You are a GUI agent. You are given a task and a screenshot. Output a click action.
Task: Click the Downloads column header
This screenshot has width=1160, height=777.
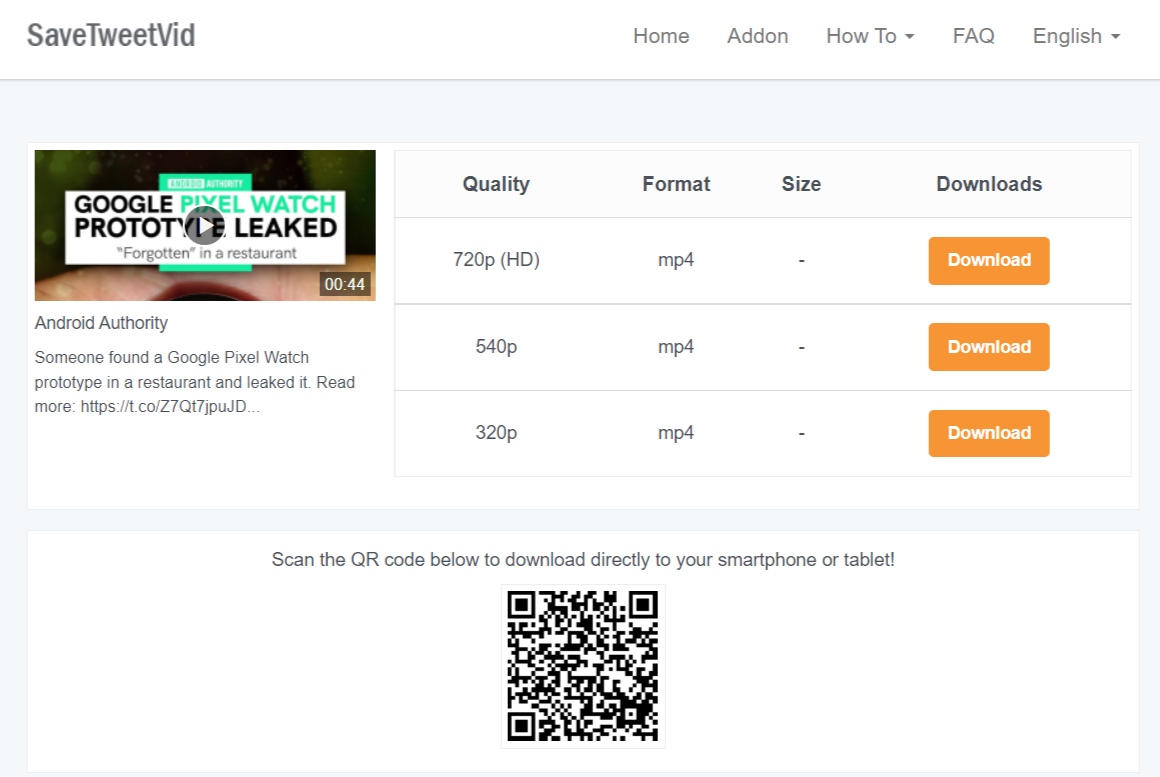[x=989, y=184]
